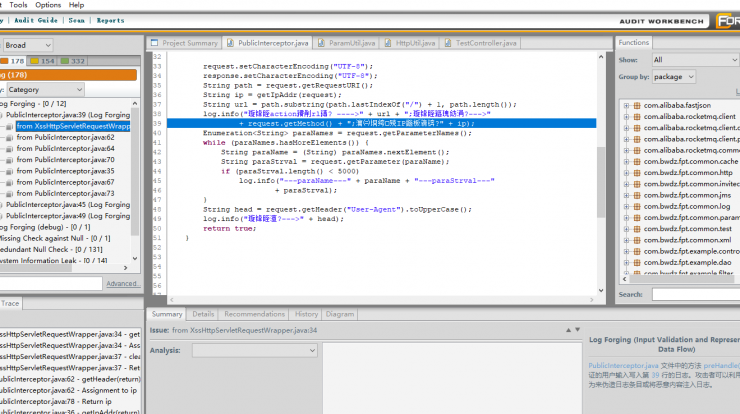
Task: Switch to the History tab
Action: (x=306, y=314)
